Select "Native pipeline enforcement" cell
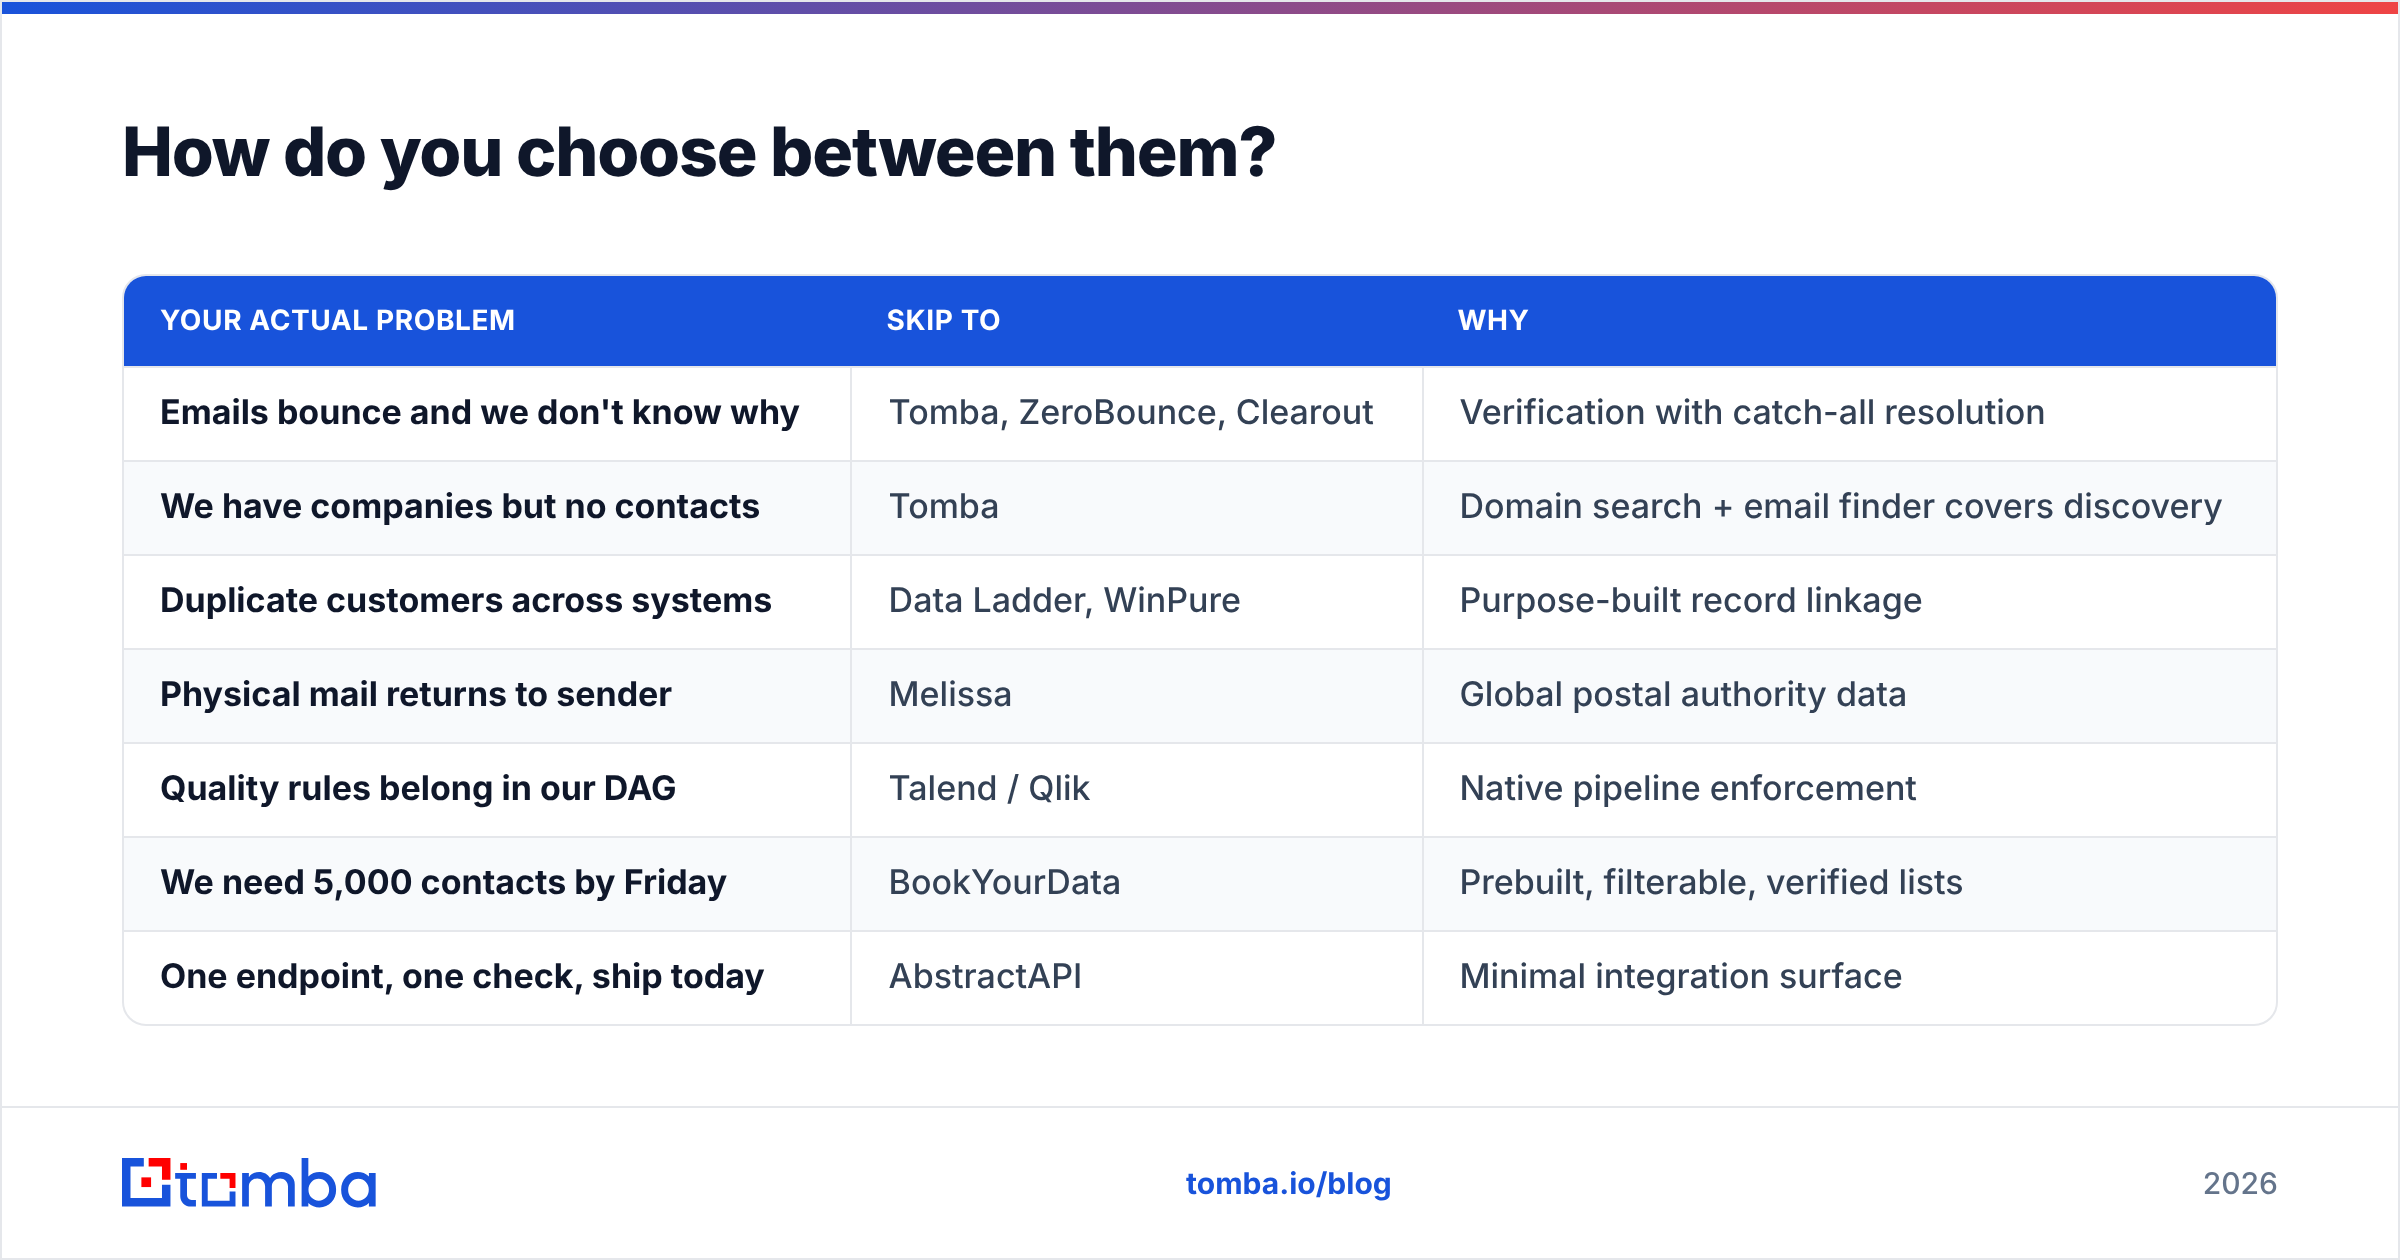This screenshot has width=2400, height=1260. (x=1850, y=790)
